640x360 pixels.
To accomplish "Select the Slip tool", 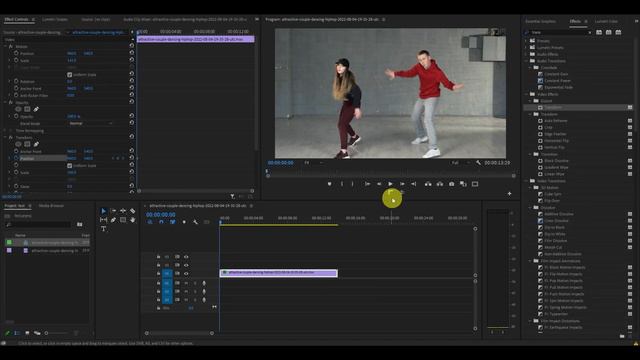I will [103, 220].
